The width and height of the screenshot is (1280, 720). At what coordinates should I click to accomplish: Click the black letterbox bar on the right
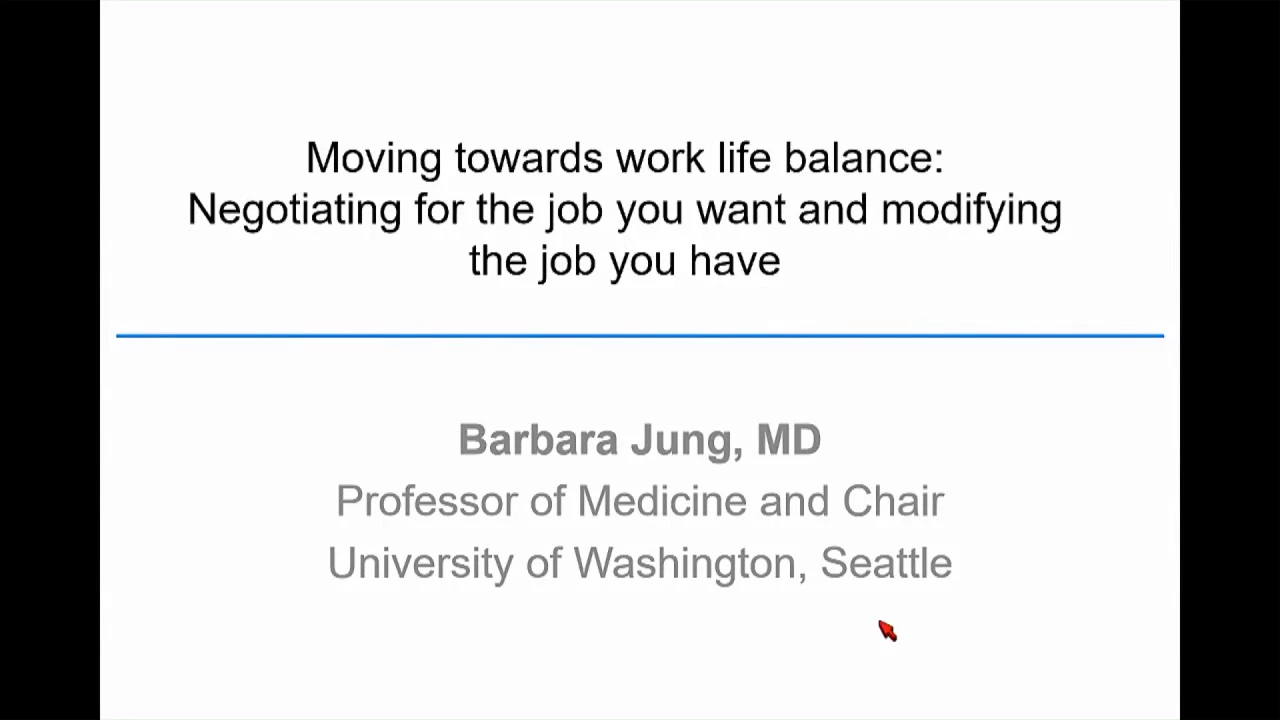[1230, 360]
